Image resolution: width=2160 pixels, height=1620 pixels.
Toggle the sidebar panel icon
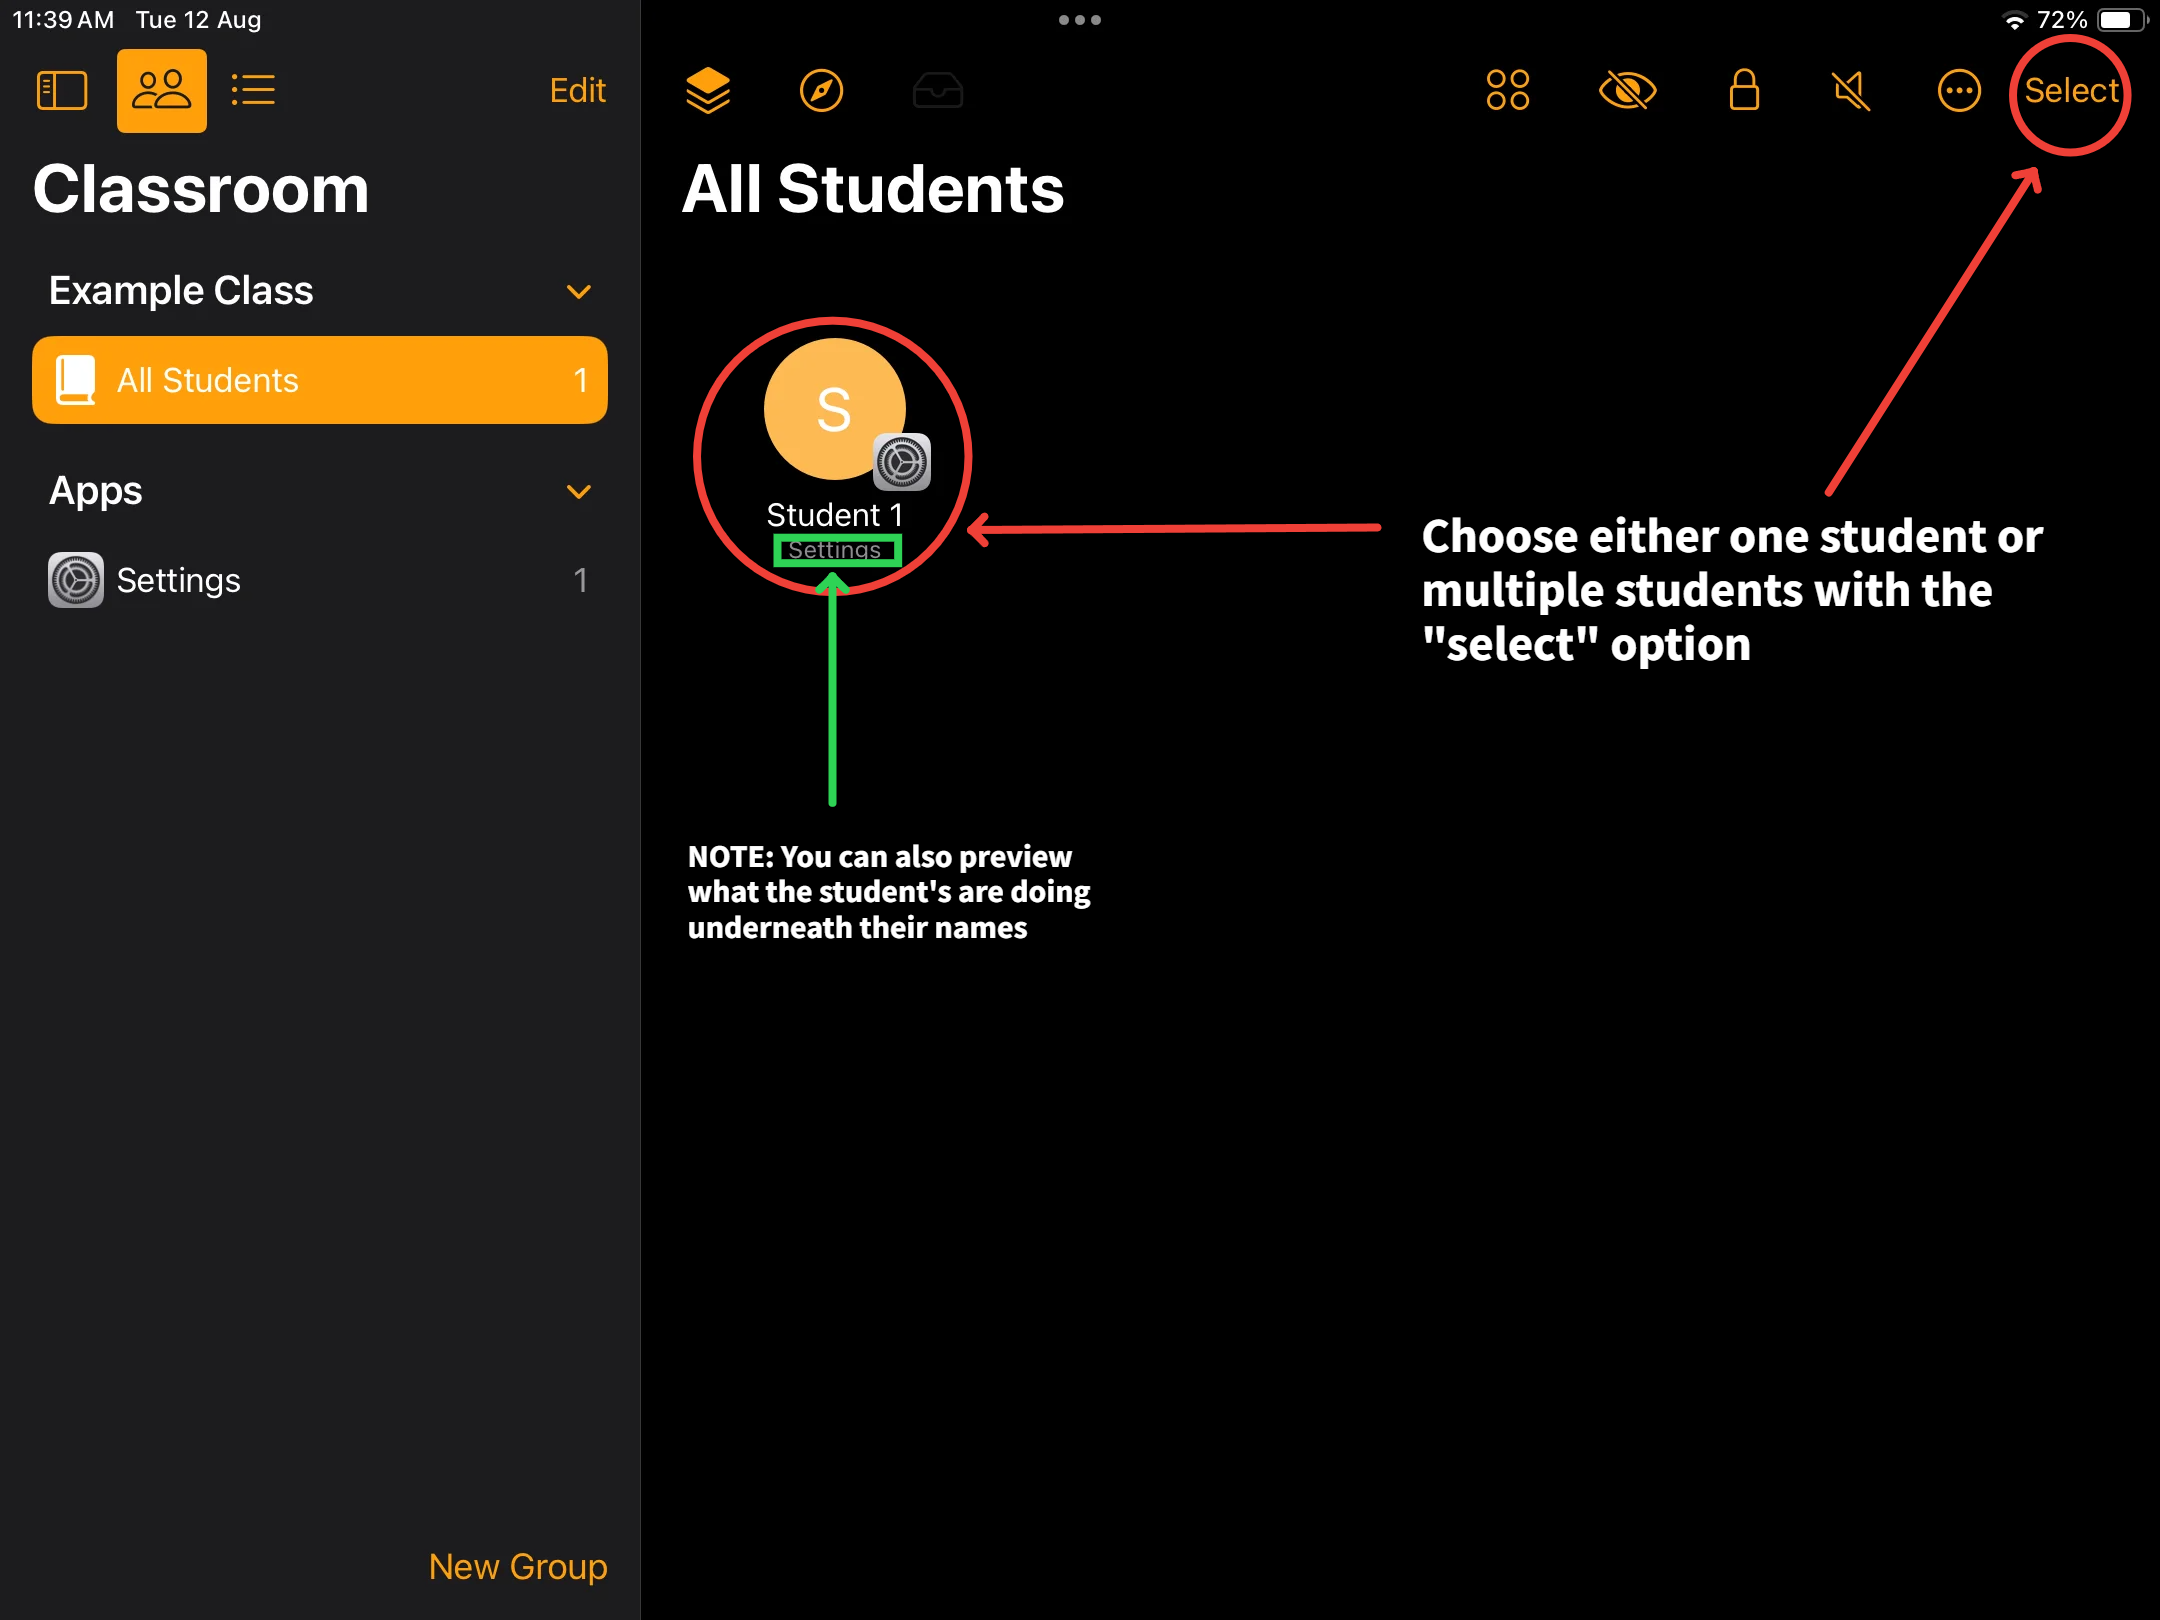(x=62, y=91)
